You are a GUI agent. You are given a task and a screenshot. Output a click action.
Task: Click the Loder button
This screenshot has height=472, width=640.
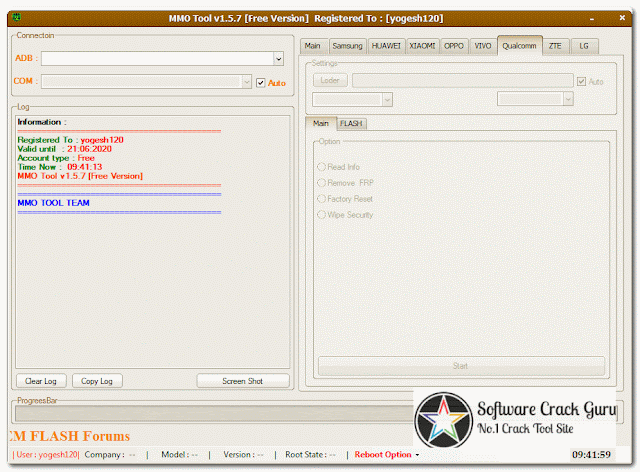330,80
